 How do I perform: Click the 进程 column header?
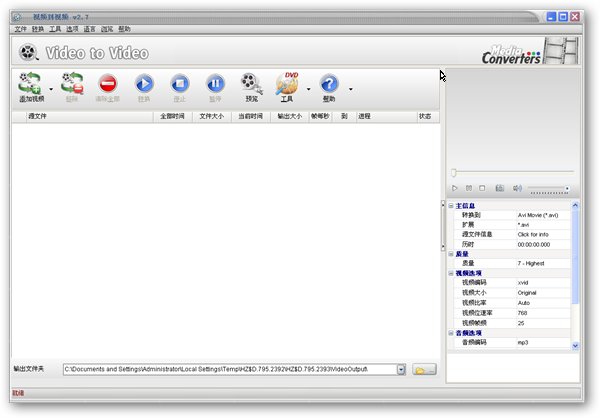coord(386,116)
